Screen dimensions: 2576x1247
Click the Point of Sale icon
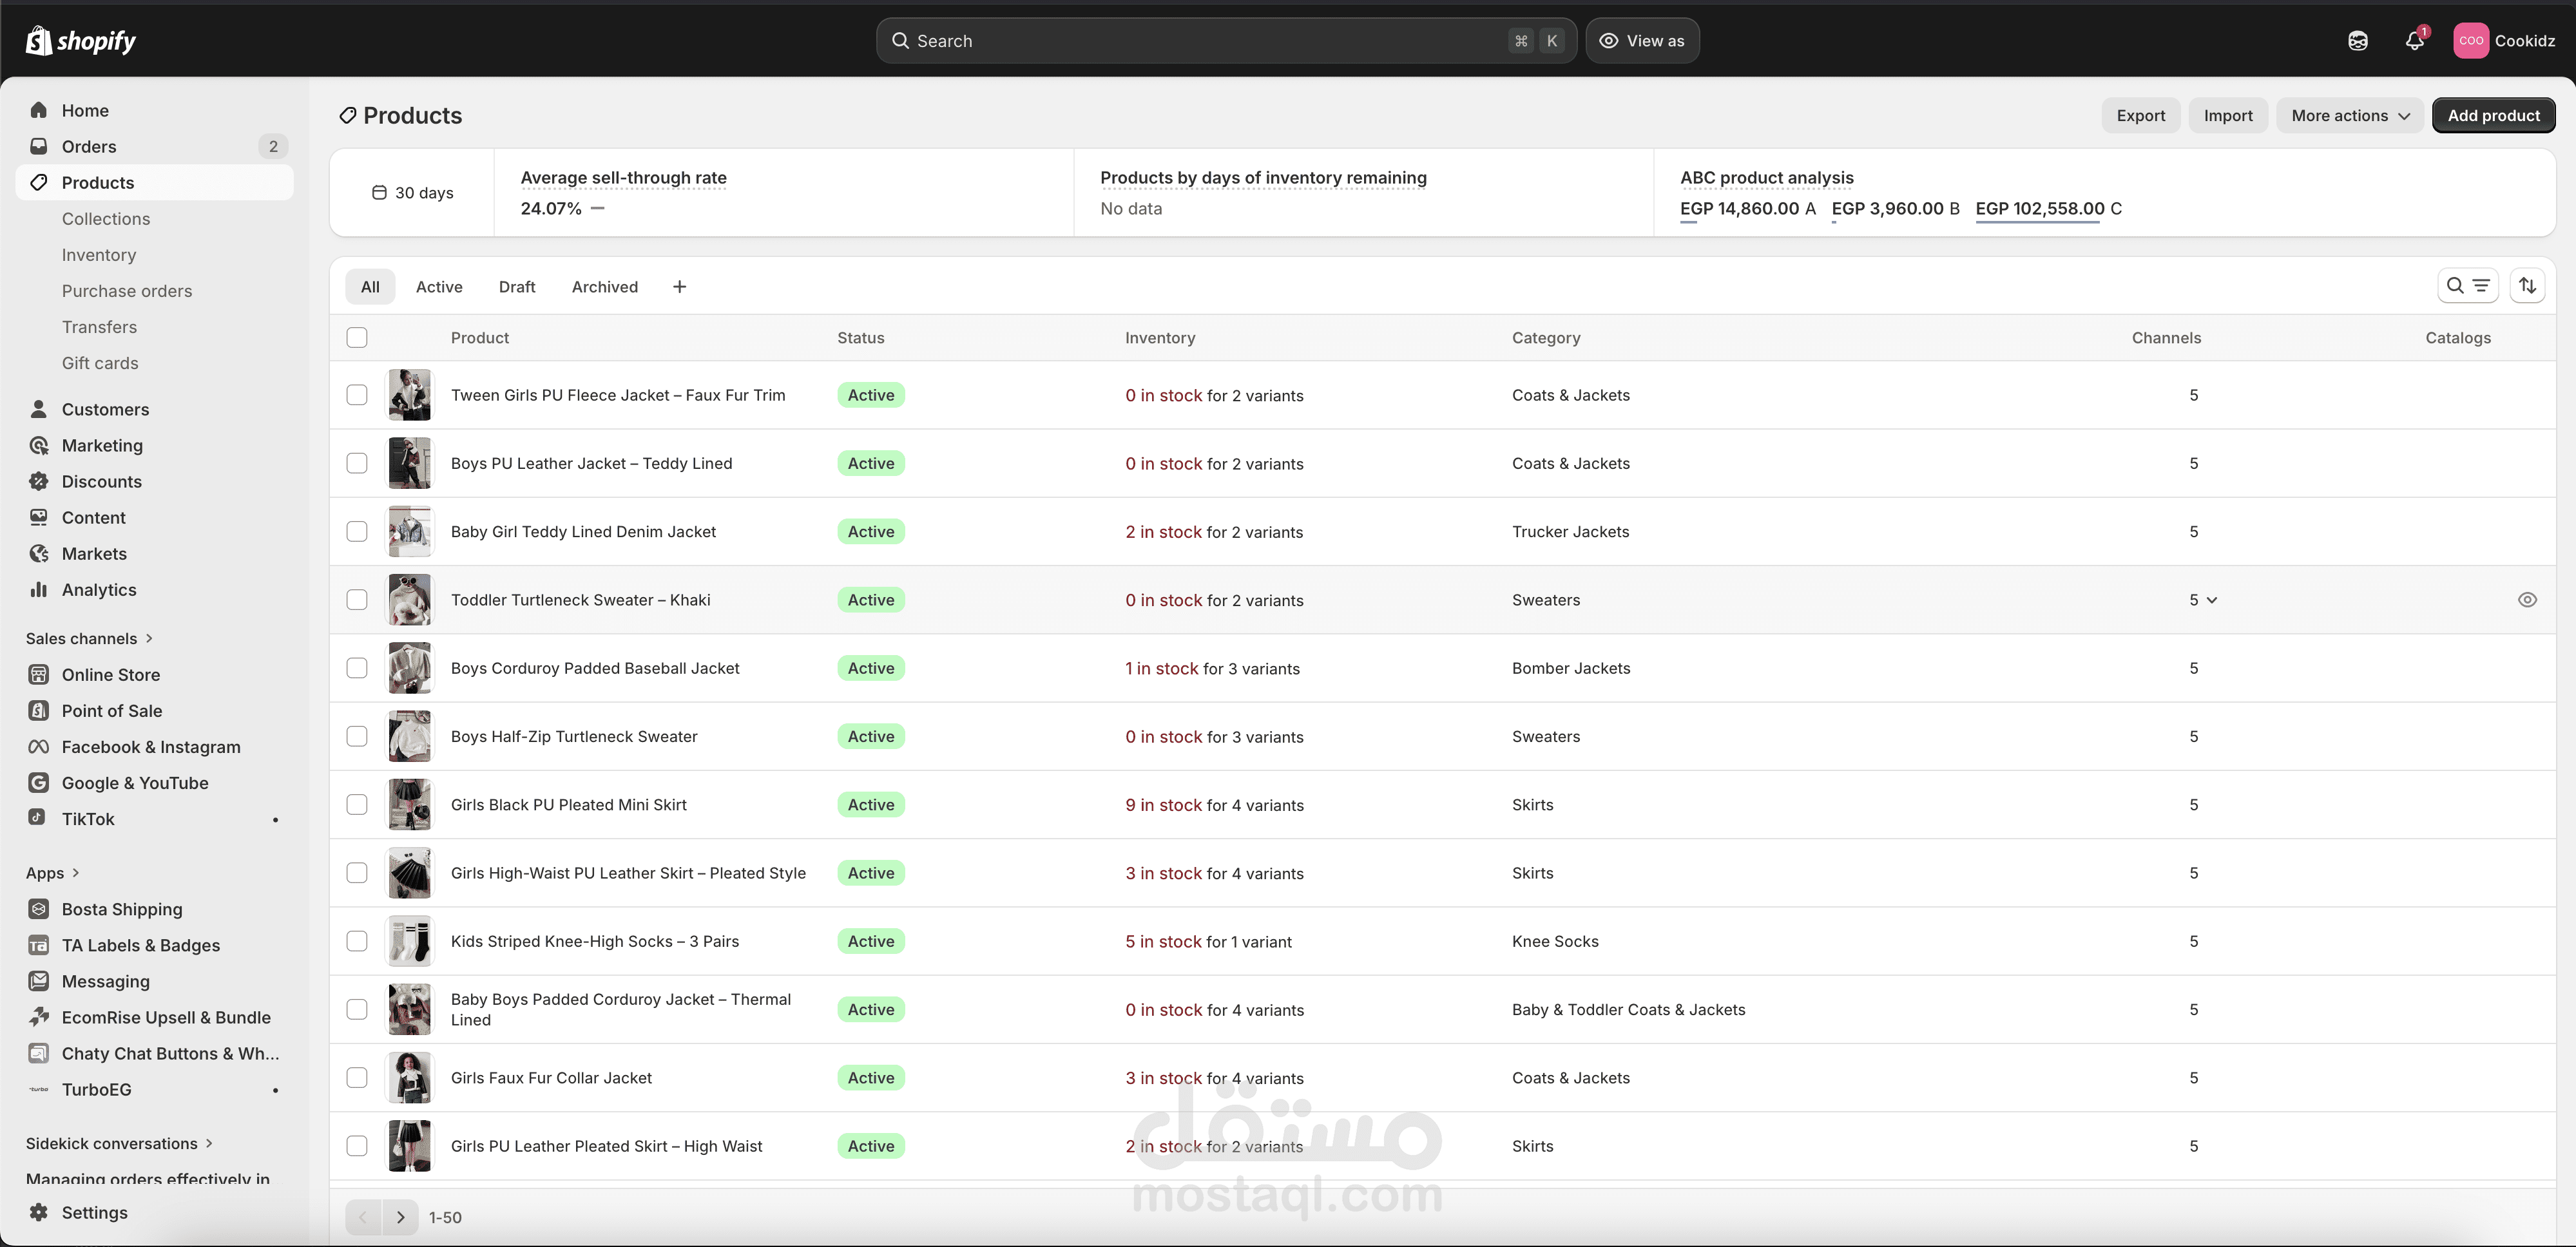pos(39,710)
